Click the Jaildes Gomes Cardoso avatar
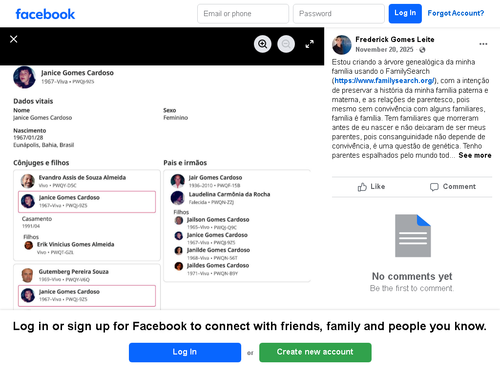This screenshot has height=375, width=500. coord(179,266)
